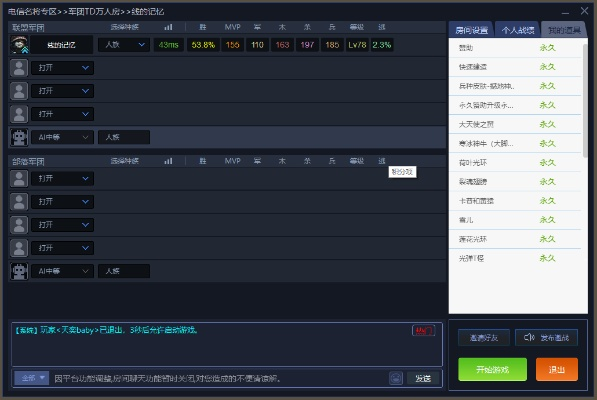
Task: Select the 大天使之翼 item row
Action: click(x=515, y=124)
